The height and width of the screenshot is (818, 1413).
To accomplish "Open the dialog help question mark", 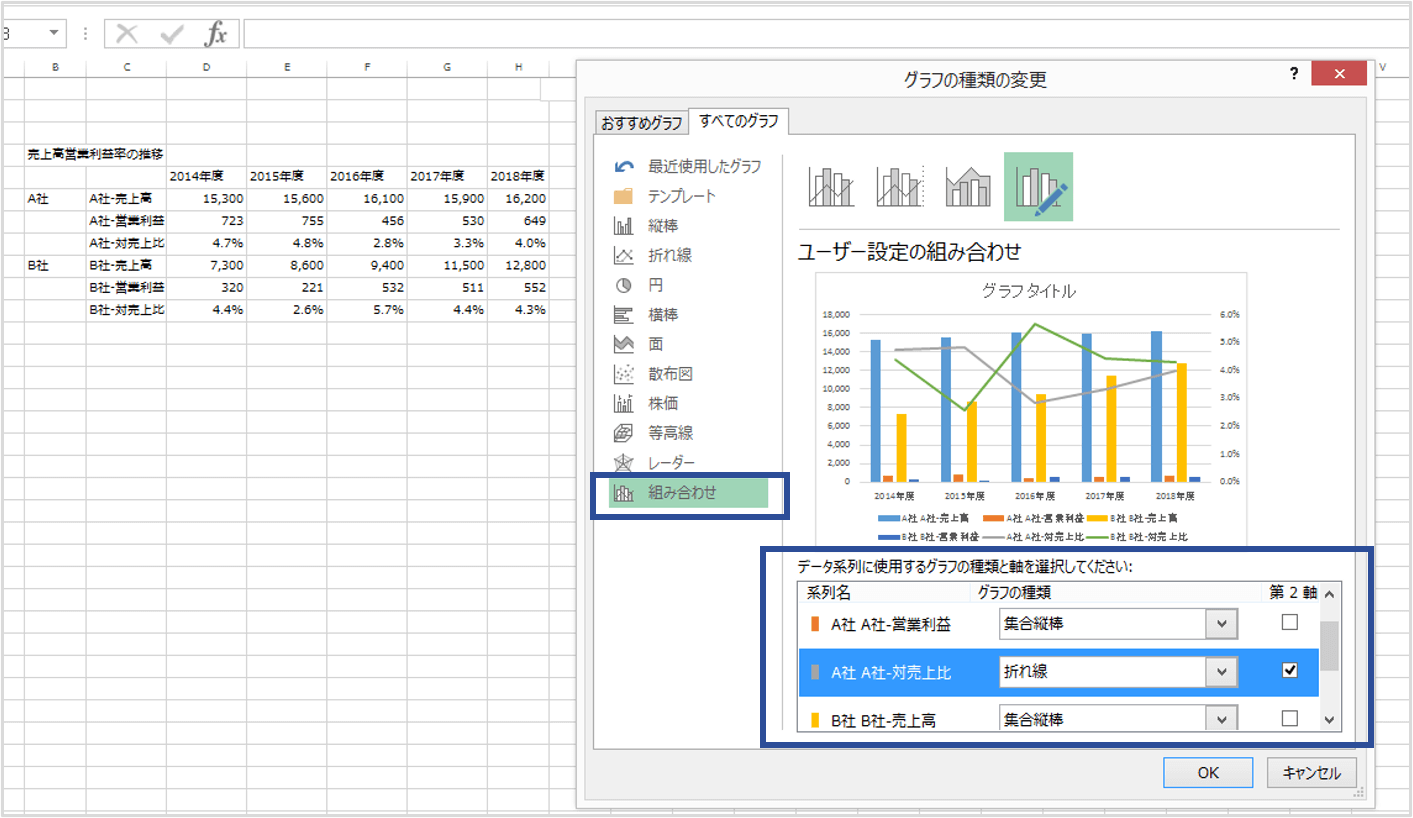I will (x=1293, y=74).
